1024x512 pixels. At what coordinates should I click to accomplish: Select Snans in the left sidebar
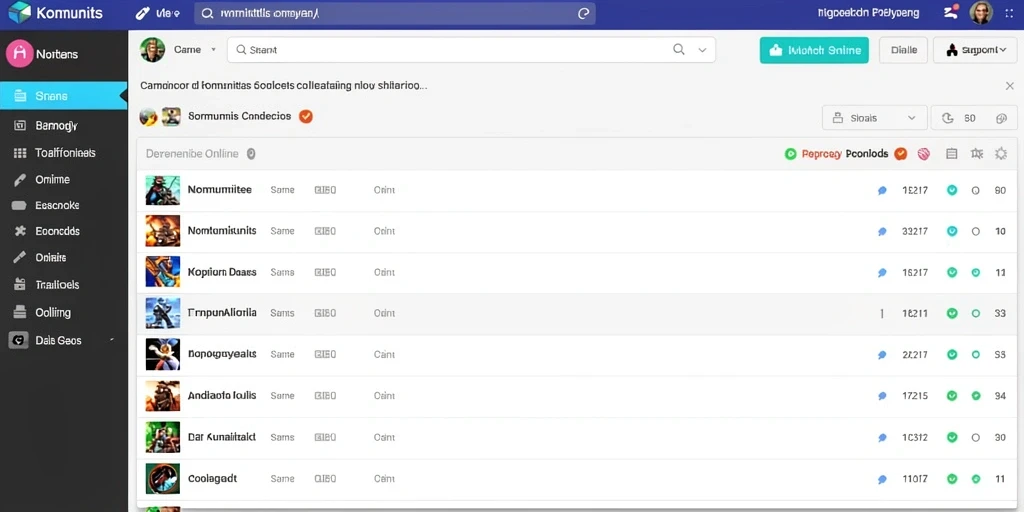(63, 96)
